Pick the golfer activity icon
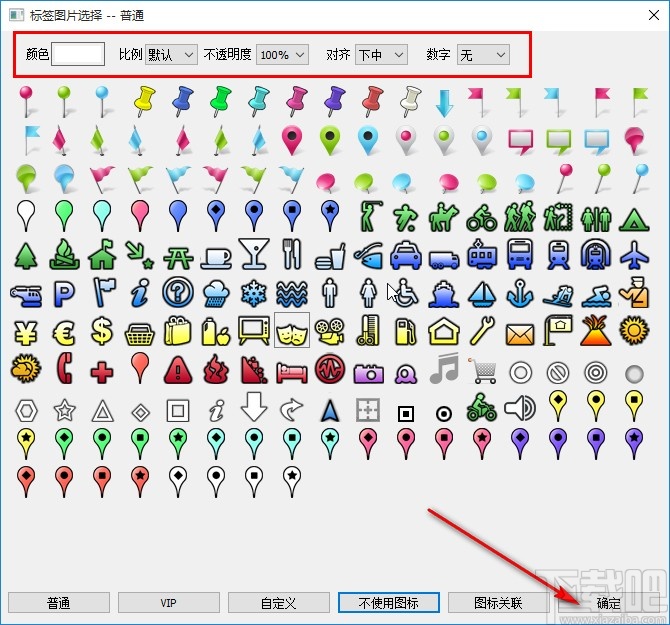 pyautogui.click(x=370, y=217)
